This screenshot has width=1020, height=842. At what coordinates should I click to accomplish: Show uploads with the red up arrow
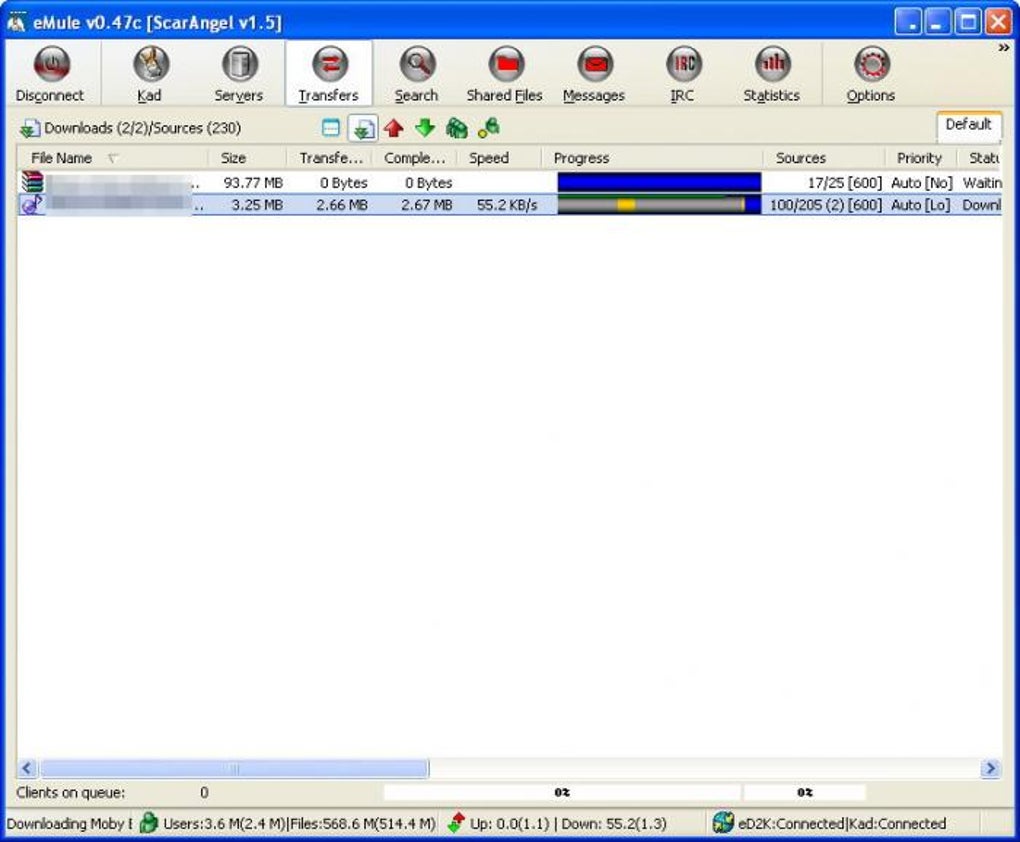point(394,128)
